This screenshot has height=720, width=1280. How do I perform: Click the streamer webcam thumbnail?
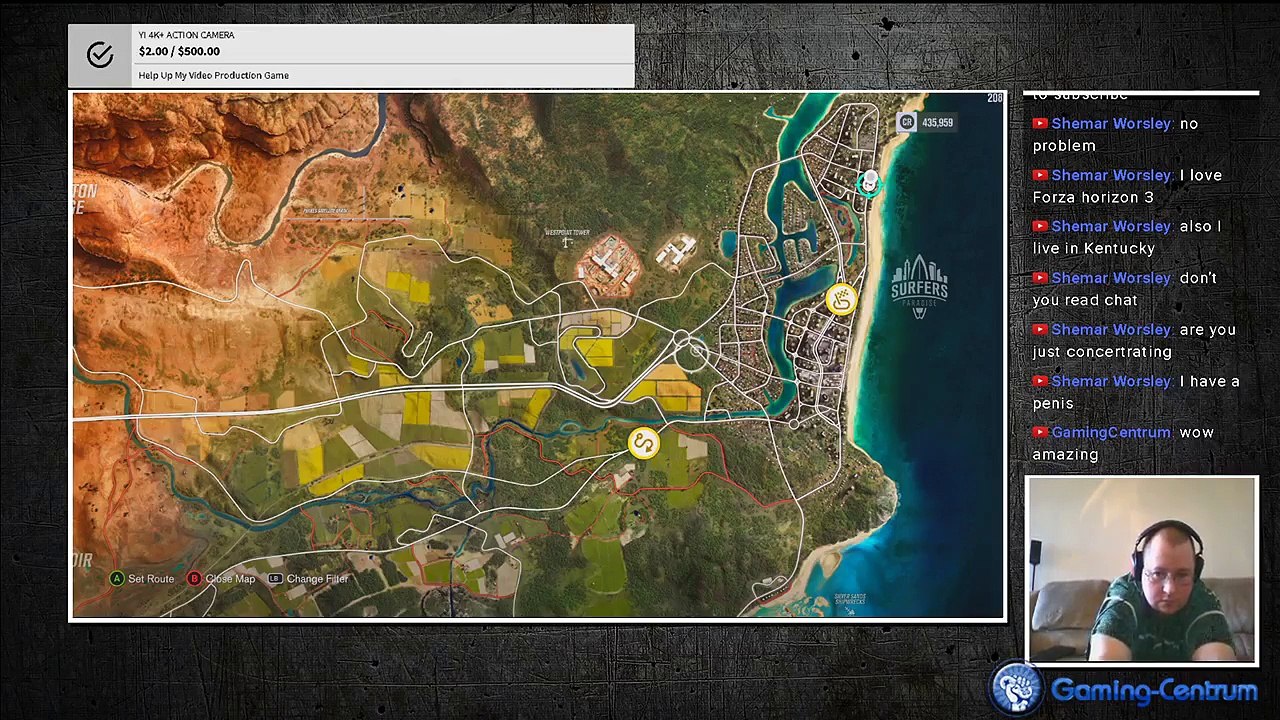tap(1141, 570)
